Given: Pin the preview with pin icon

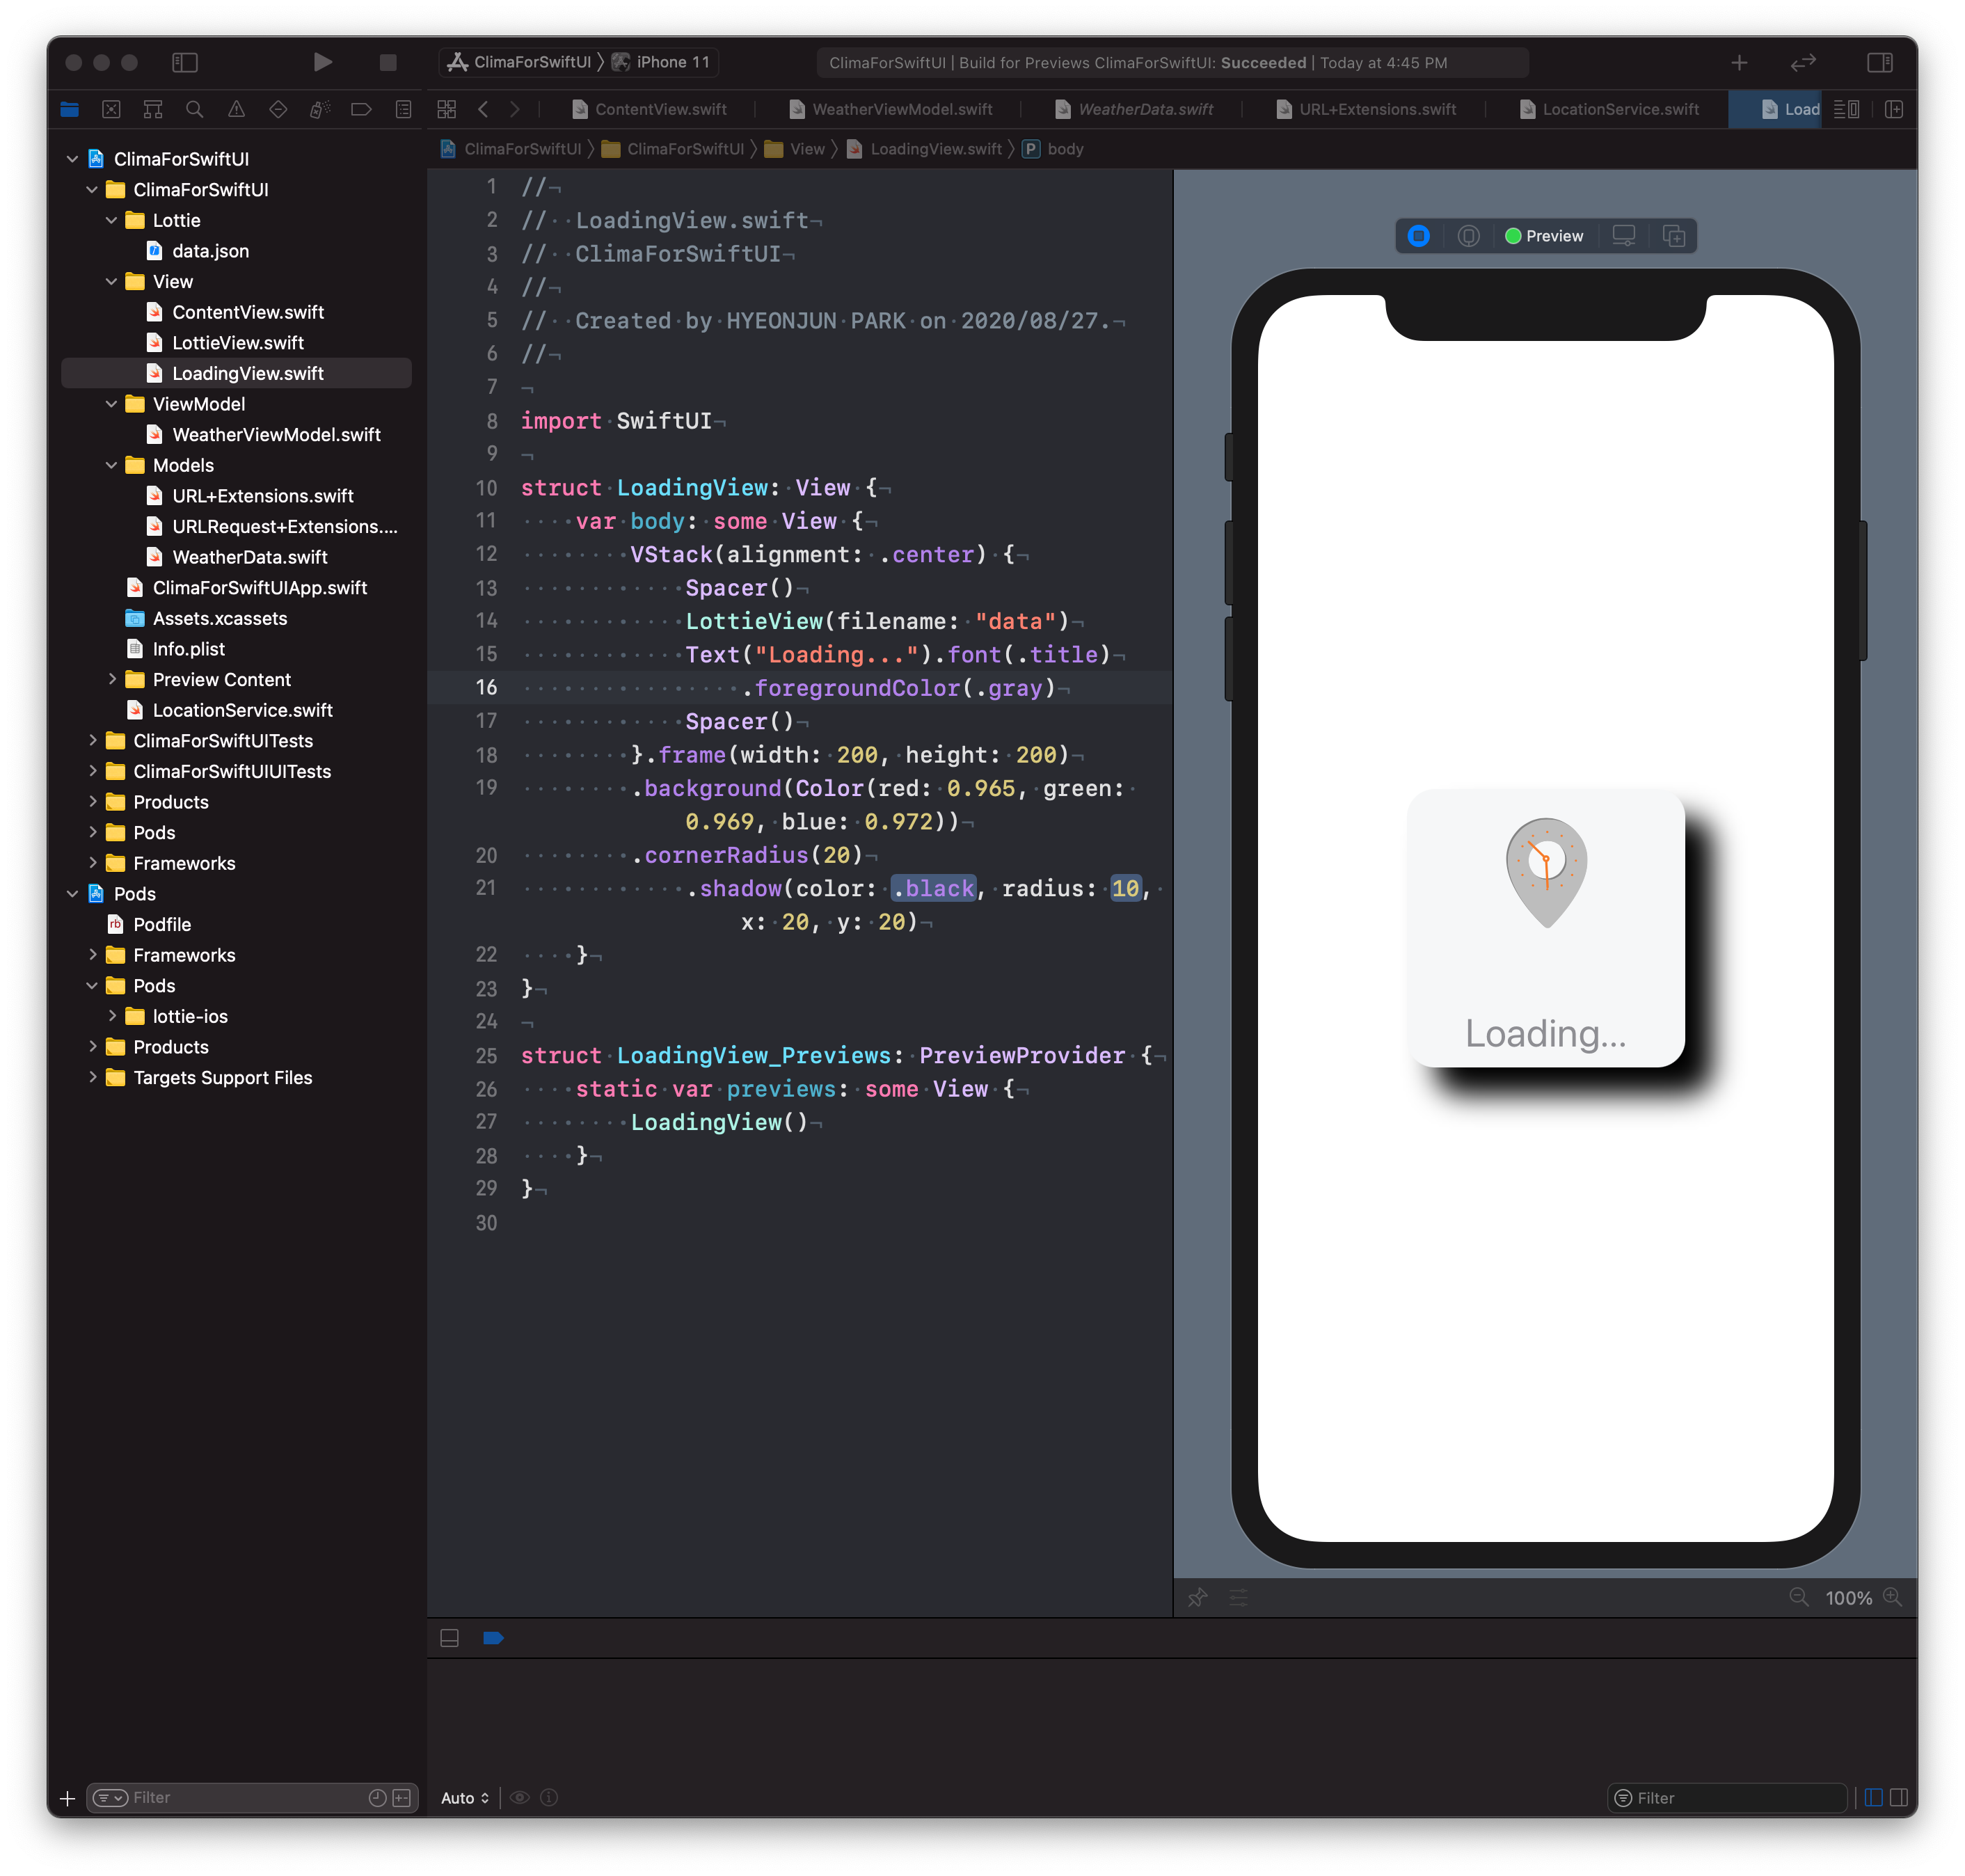Looking at the screenshot, I should pyautogui.click(x=1197, y=1597).
